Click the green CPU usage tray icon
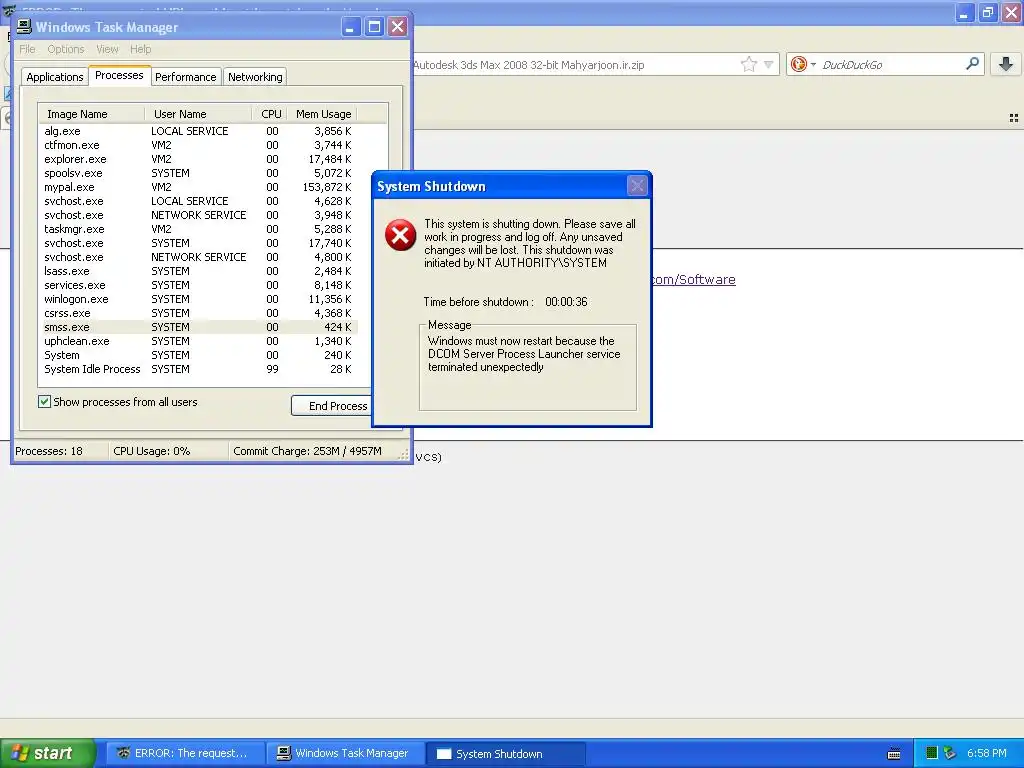1024x768 pixels. [x=932, y=754]
